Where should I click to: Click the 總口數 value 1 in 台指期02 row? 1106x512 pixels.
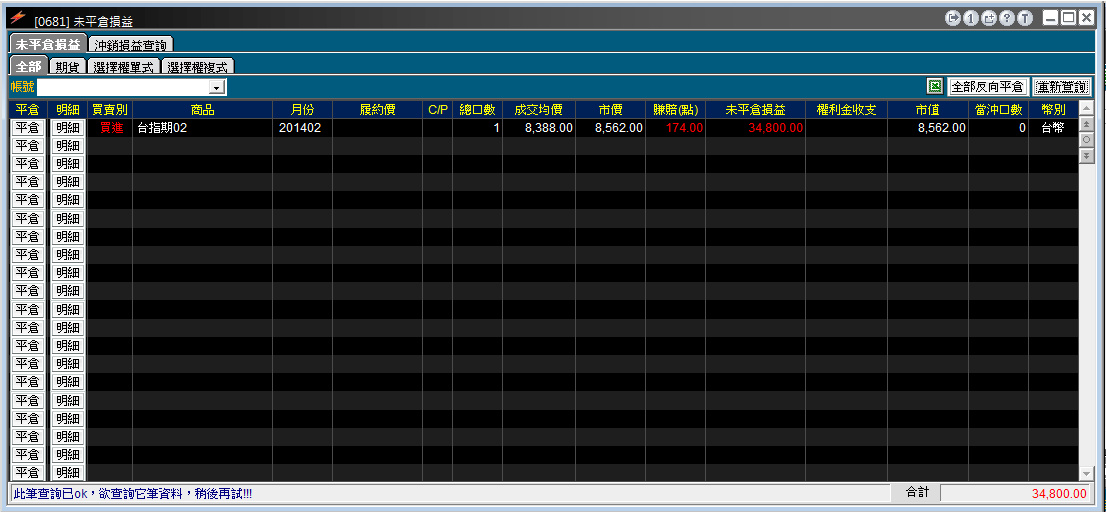[x=478, y=128]
